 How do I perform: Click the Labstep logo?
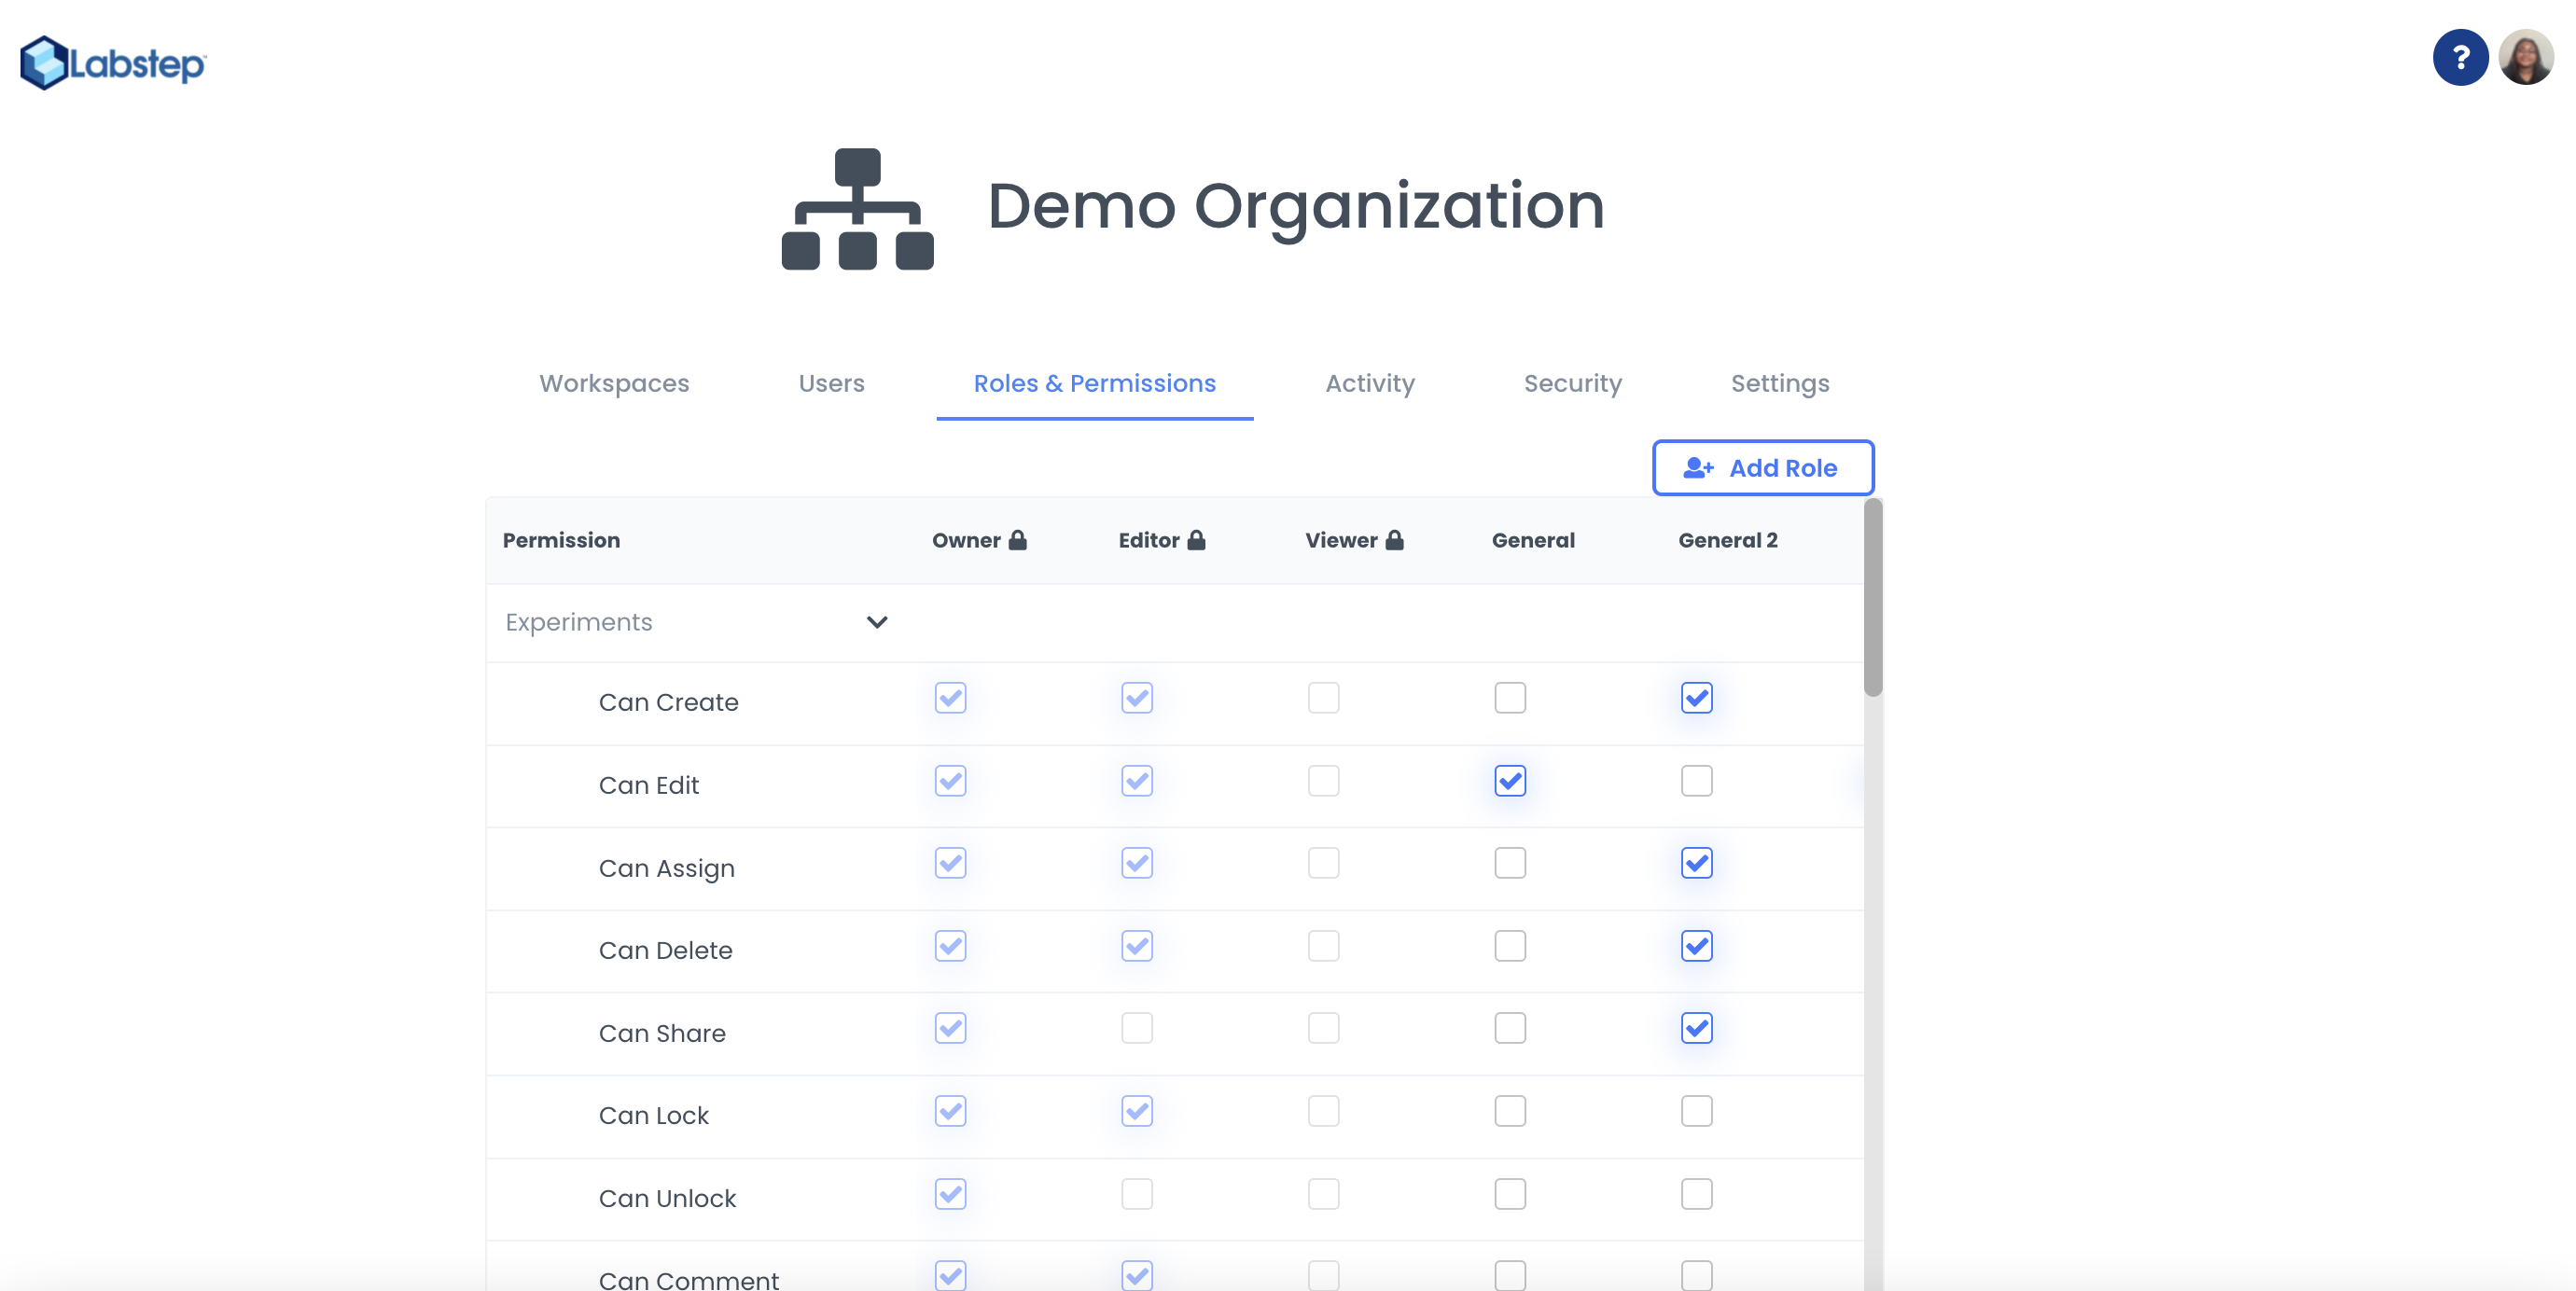point(113,63)
